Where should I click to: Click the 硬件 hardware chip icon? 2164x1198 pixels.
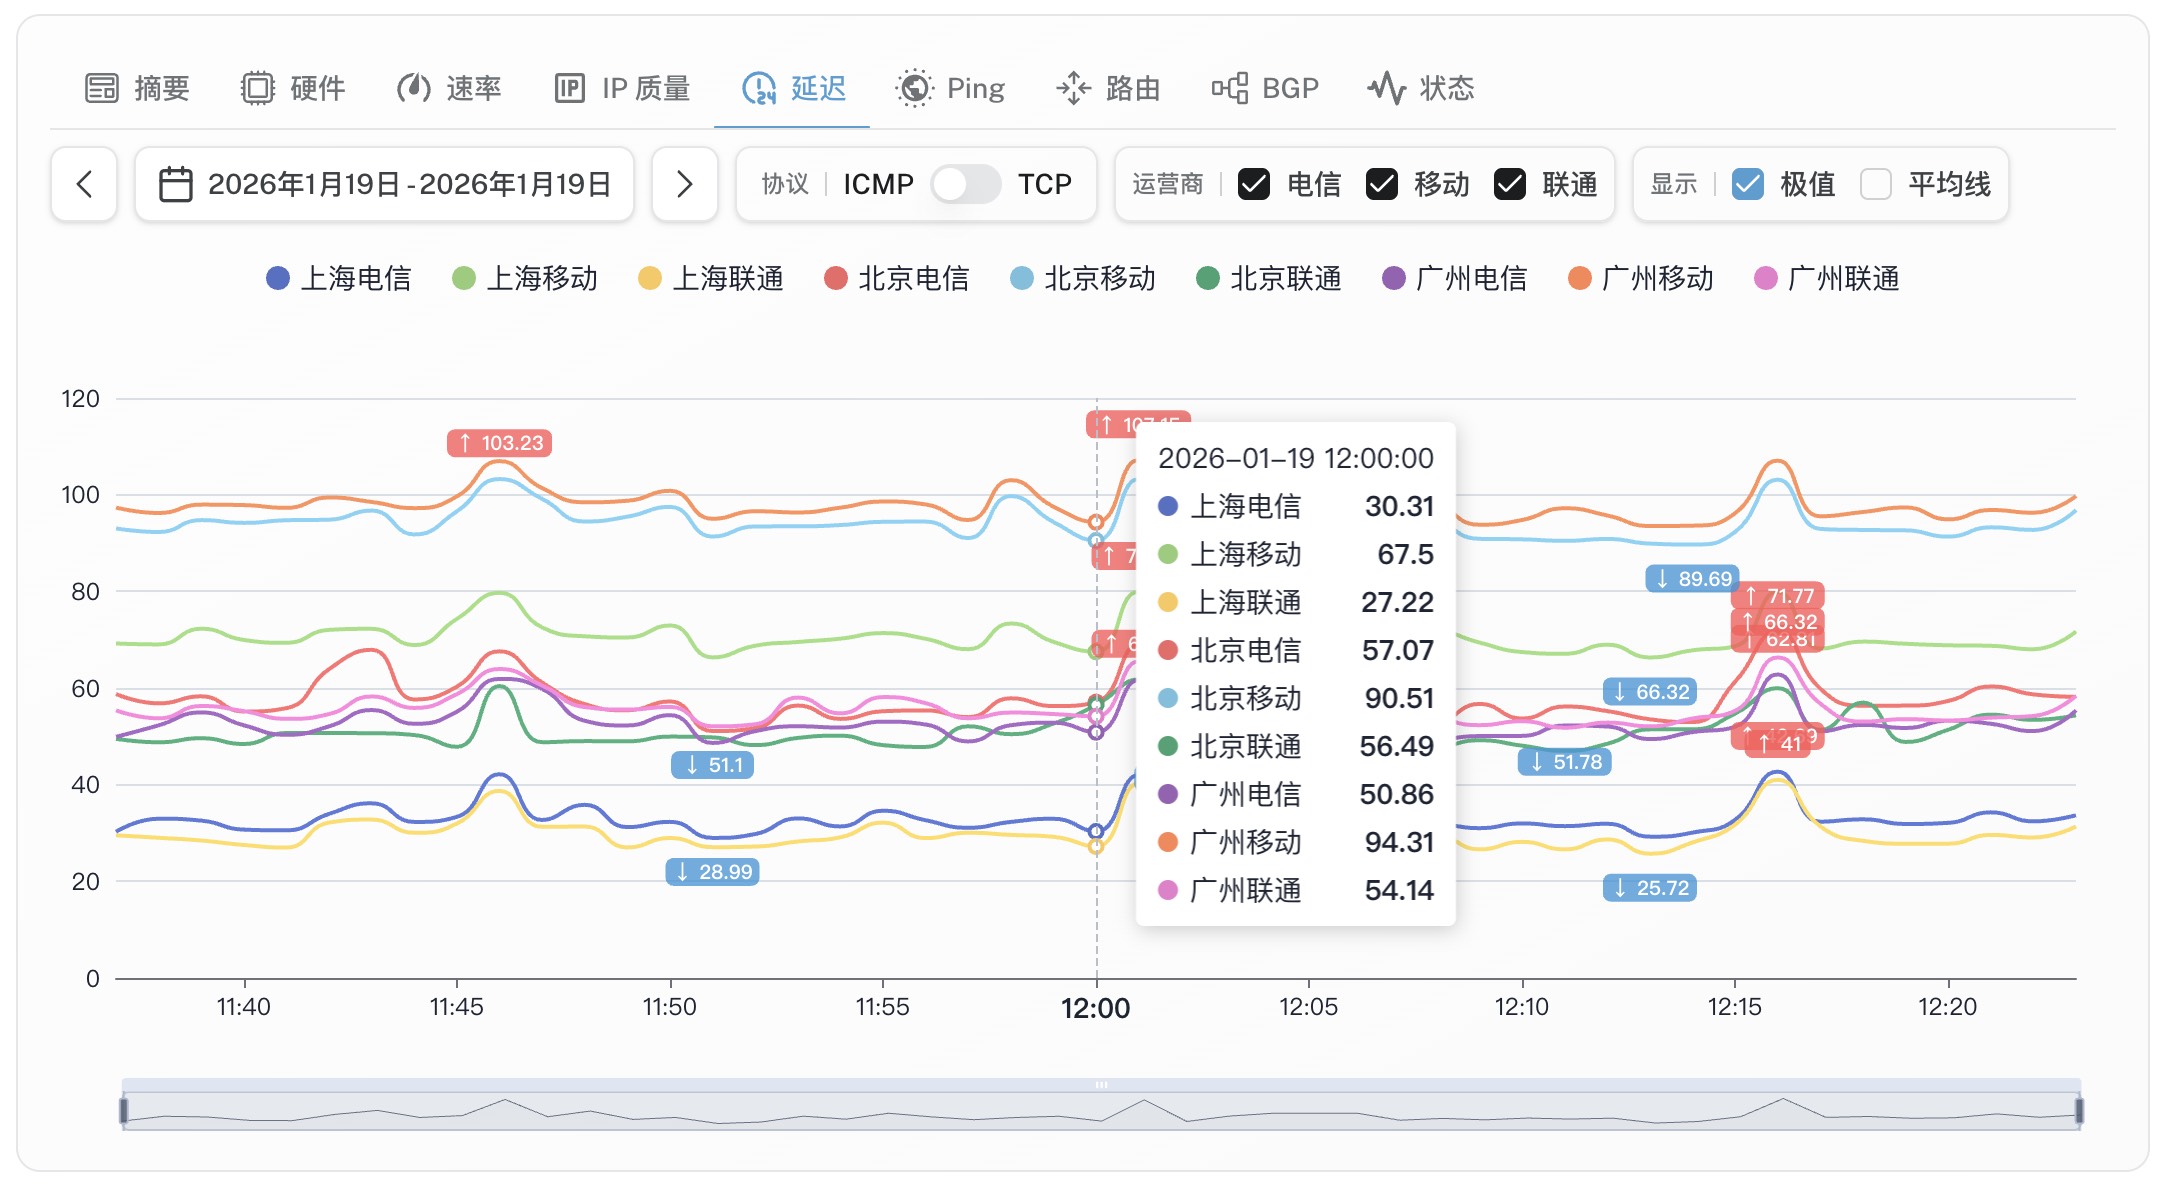pyautogui.click(x=257, y=88)
